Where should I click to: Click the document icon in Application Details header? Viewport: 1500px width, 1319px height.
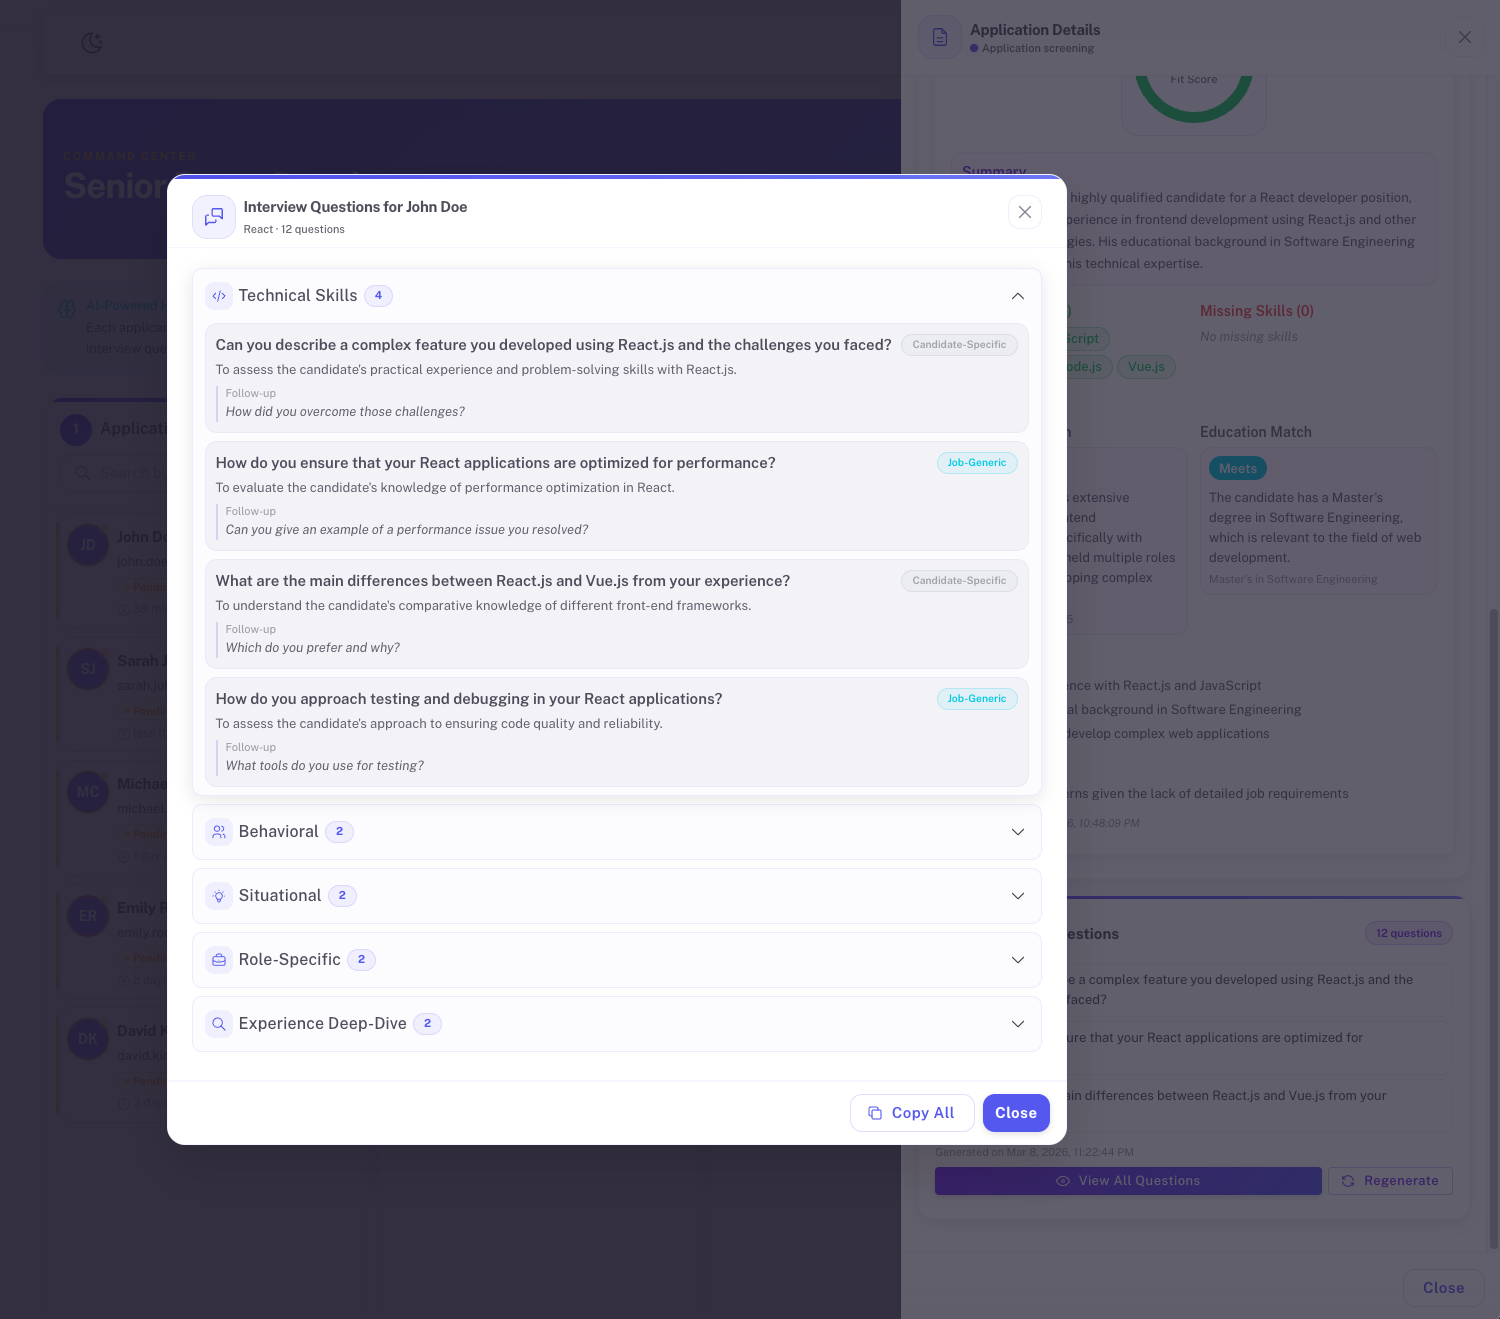pos(939,36)
